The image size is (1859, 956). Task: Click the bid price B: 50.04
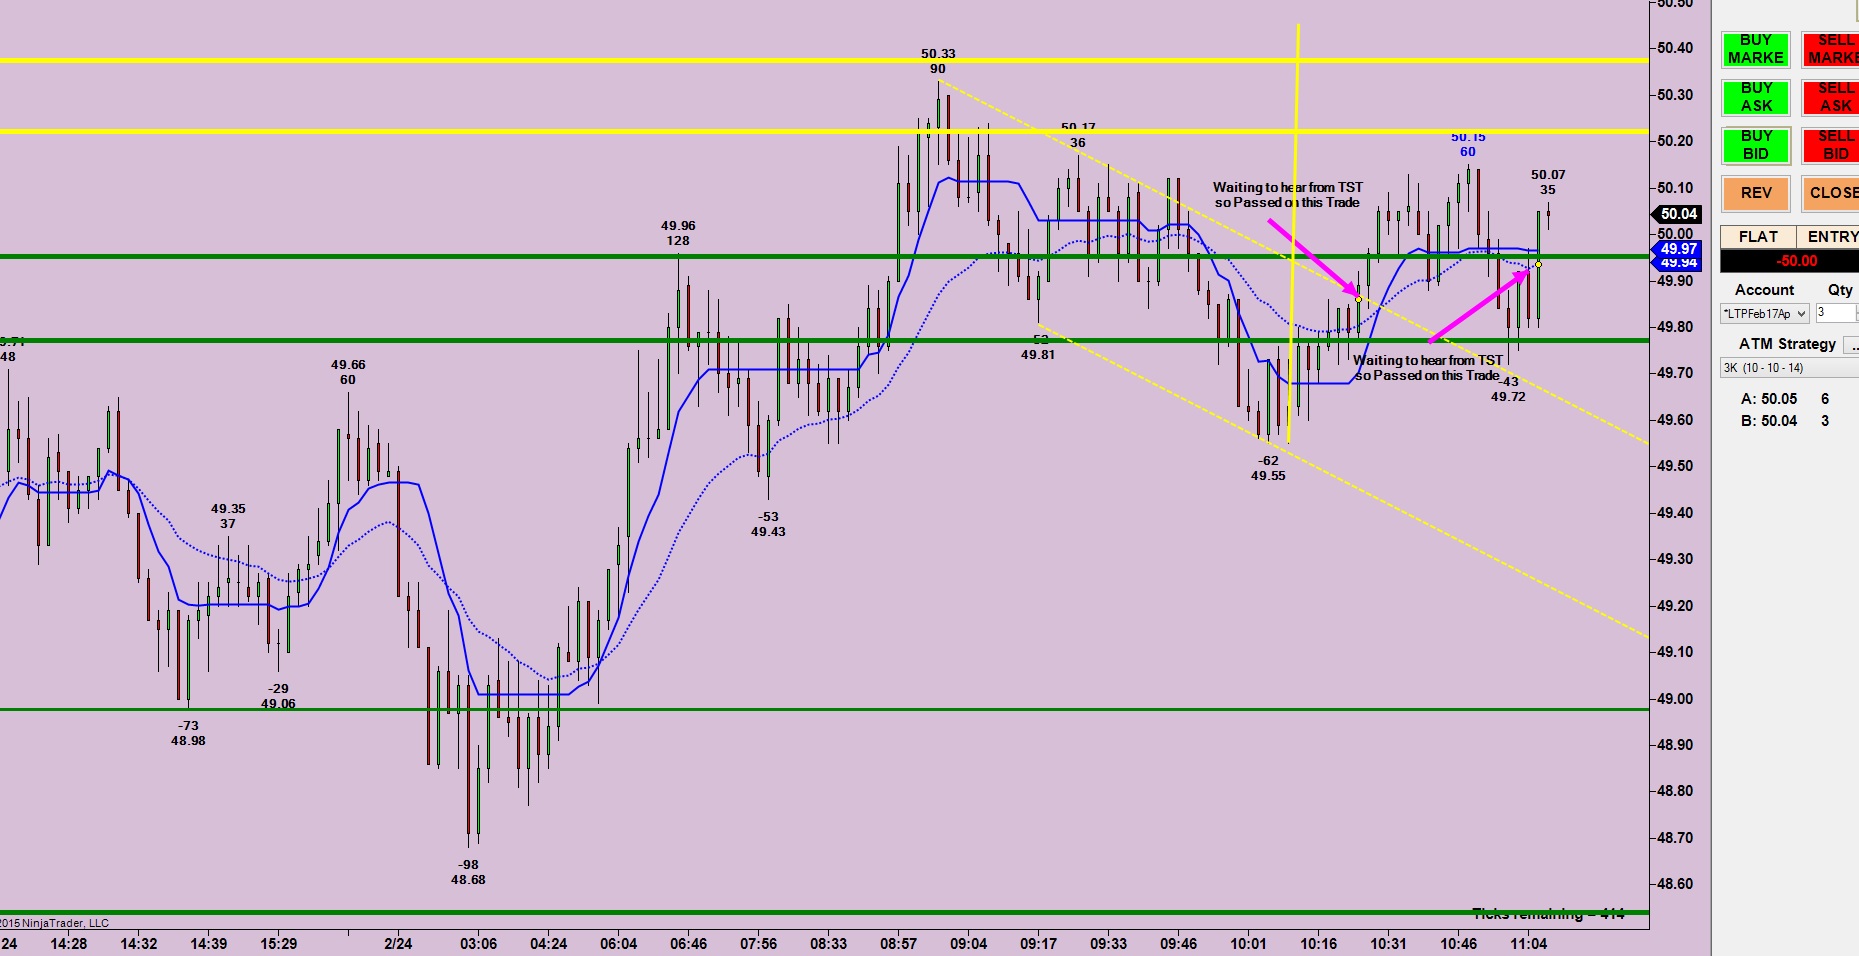tap(1769, 421)
